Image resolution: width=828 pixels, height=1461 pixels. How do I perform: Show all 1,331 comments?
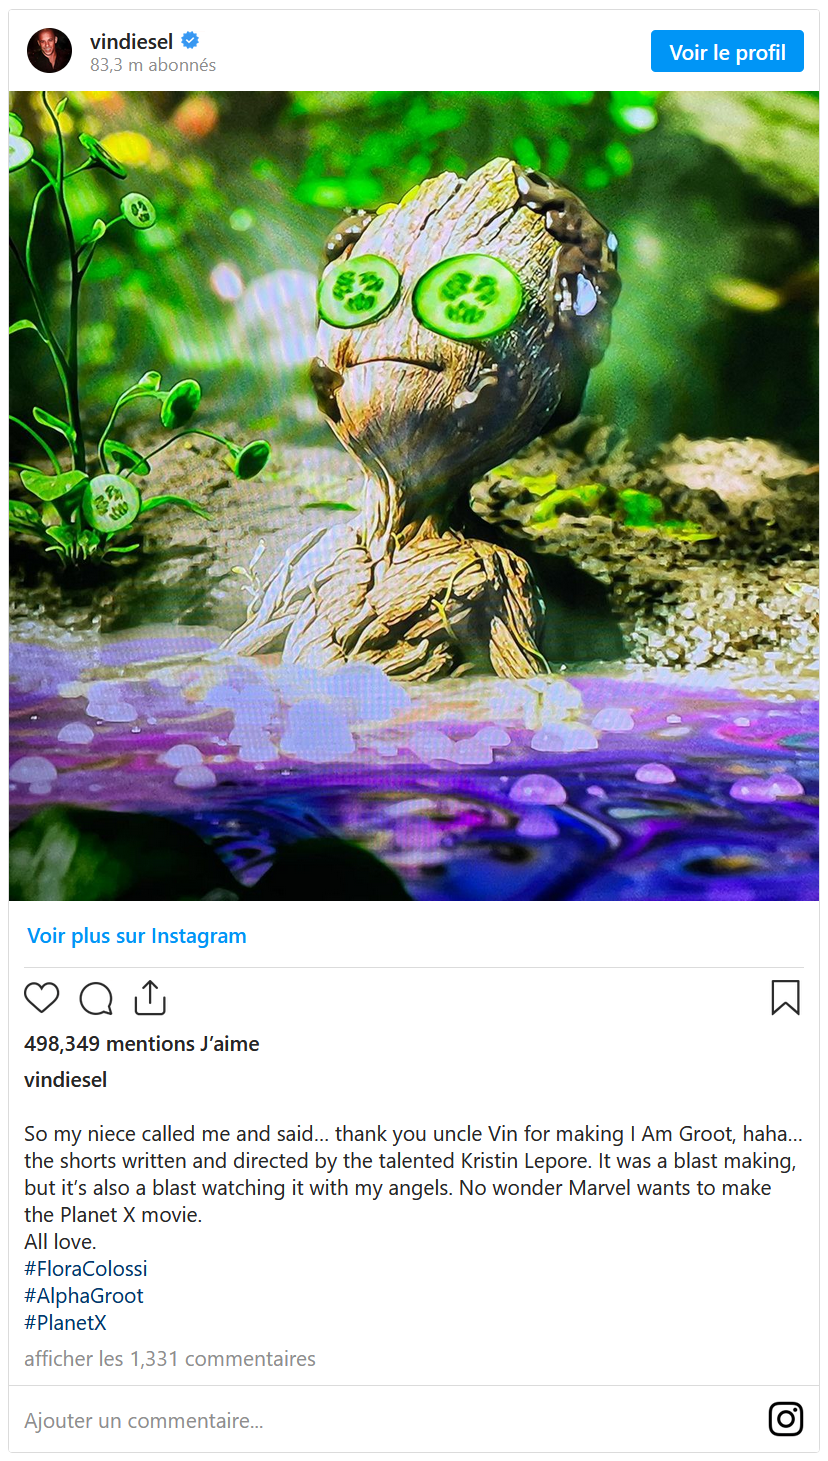pyautogui.click(x=170, y=1359)
